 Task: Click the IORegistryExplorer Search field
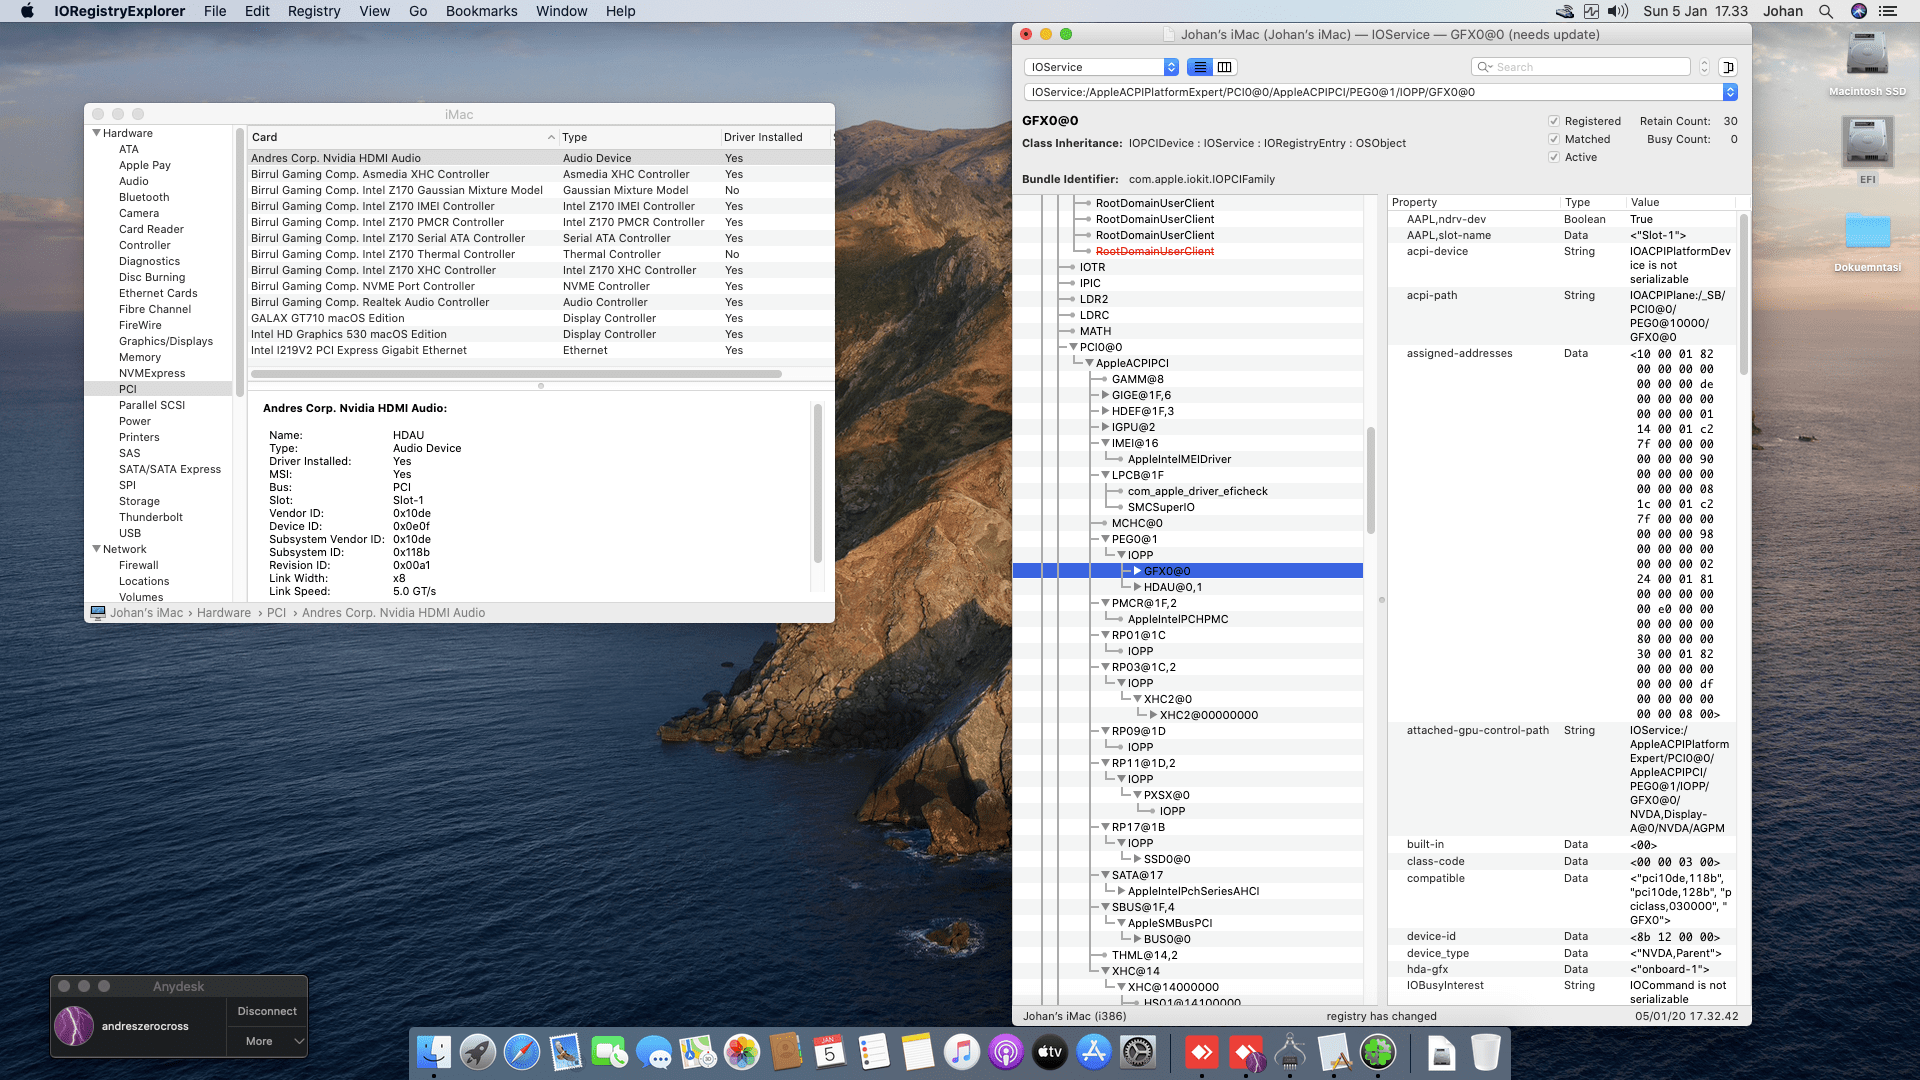click(1581, 67)
